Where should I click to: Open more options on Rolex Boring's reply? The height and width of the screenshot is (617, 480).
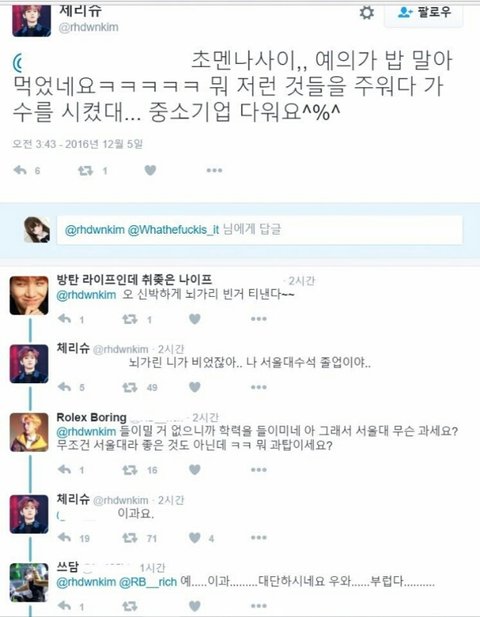pyautogui.click(x=259, y=469)
